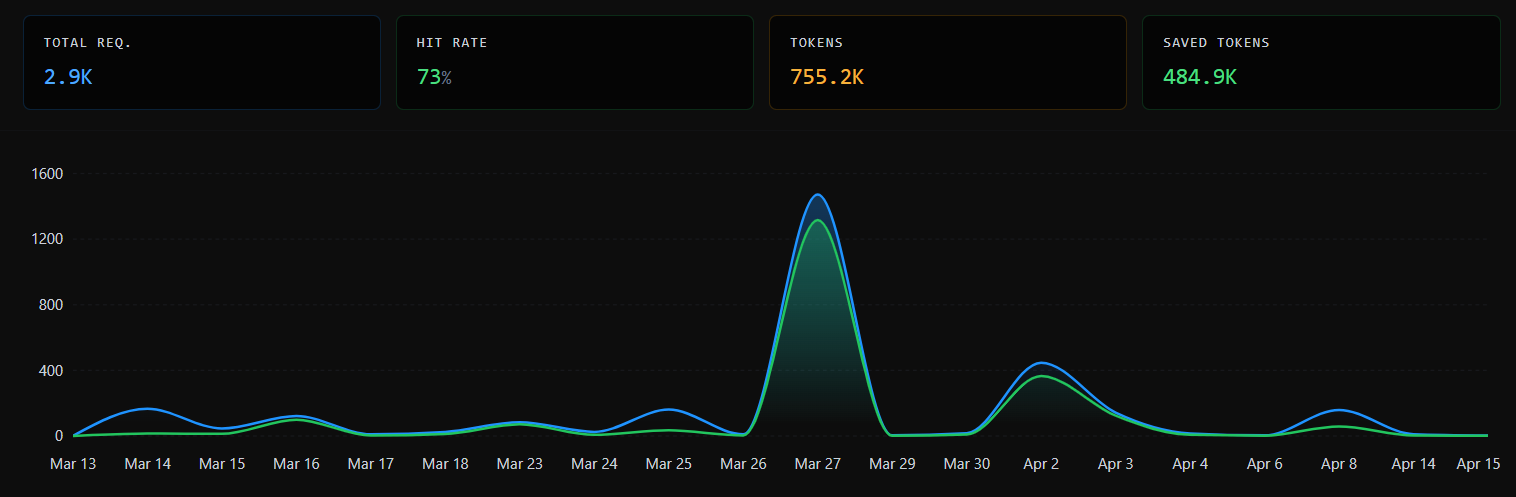Click the Mar 18 x-axis label
This screenshot has height=497, width=1516.
(446, 464)
